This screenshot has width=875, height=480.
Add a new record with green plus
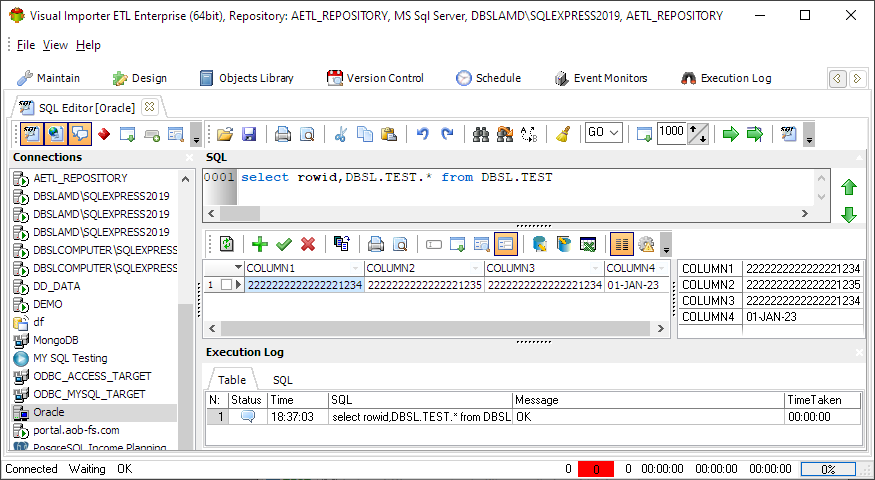tap(260, 244)
